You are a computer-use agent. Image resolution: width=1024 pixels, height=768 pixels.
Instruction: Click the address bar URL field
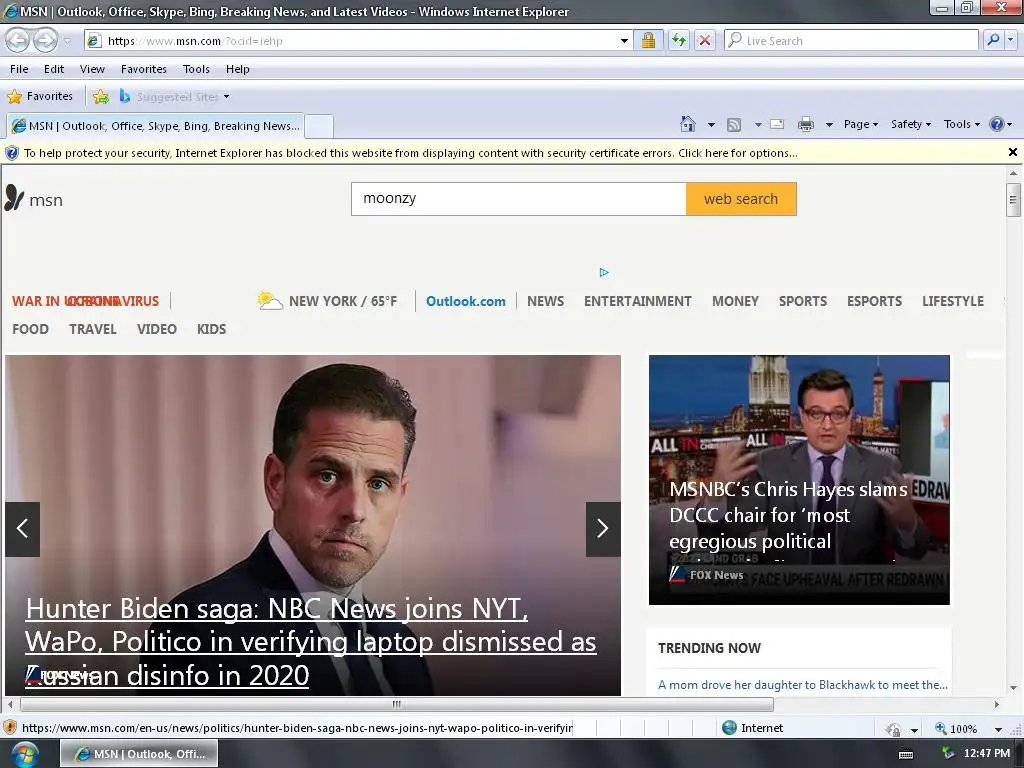pos(353,40)
